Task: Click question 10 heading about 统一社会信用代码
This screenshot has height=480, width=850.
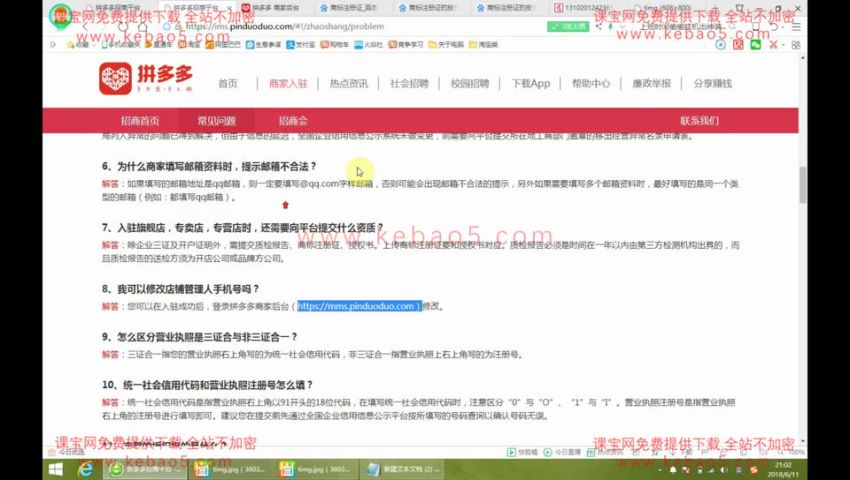Action: click(x=207, y=385)
